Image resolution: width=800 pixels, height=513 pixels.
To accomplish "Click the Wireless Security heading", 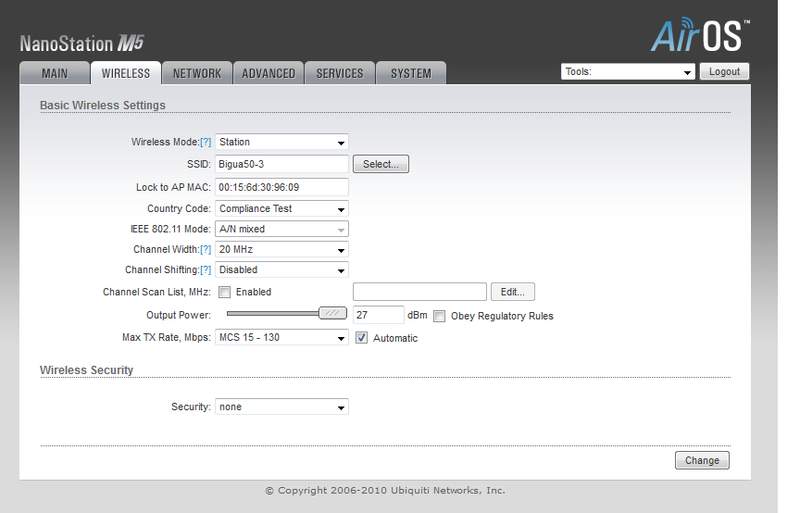I will pos(86,370).
